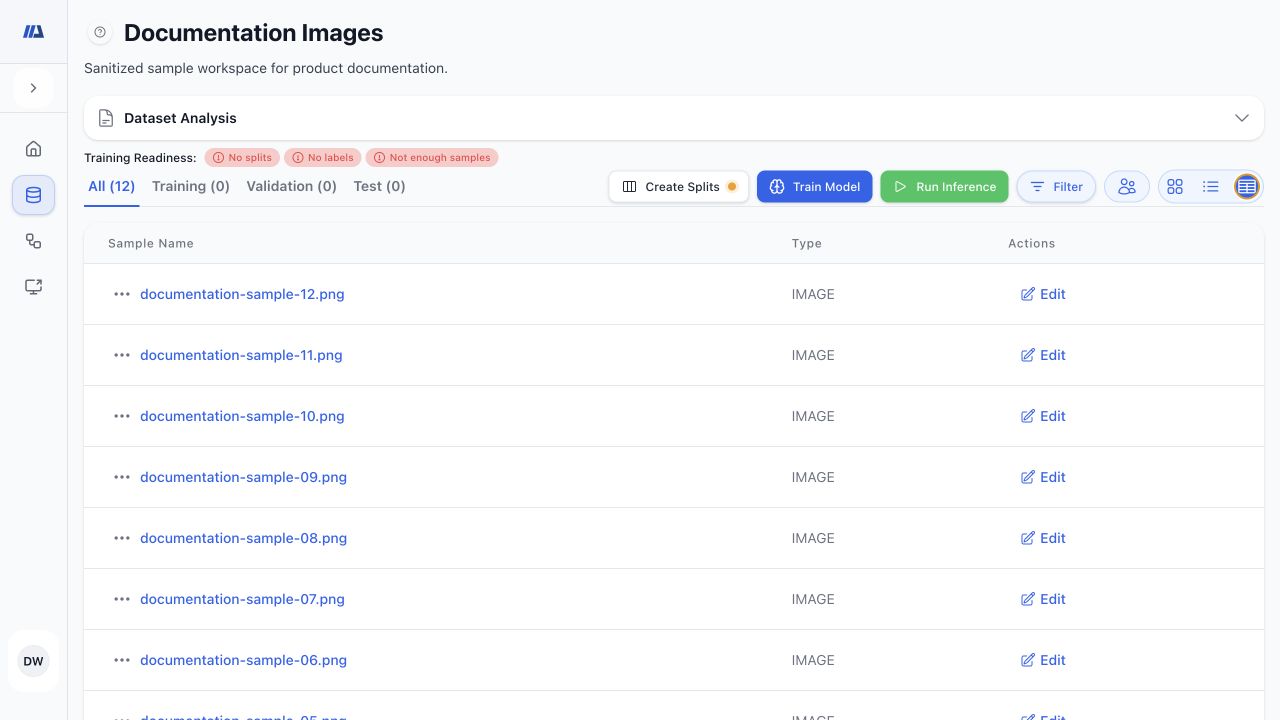Edit documentation-sample-11.png
Viewport: 1280px width, 720px height.
1043,355
